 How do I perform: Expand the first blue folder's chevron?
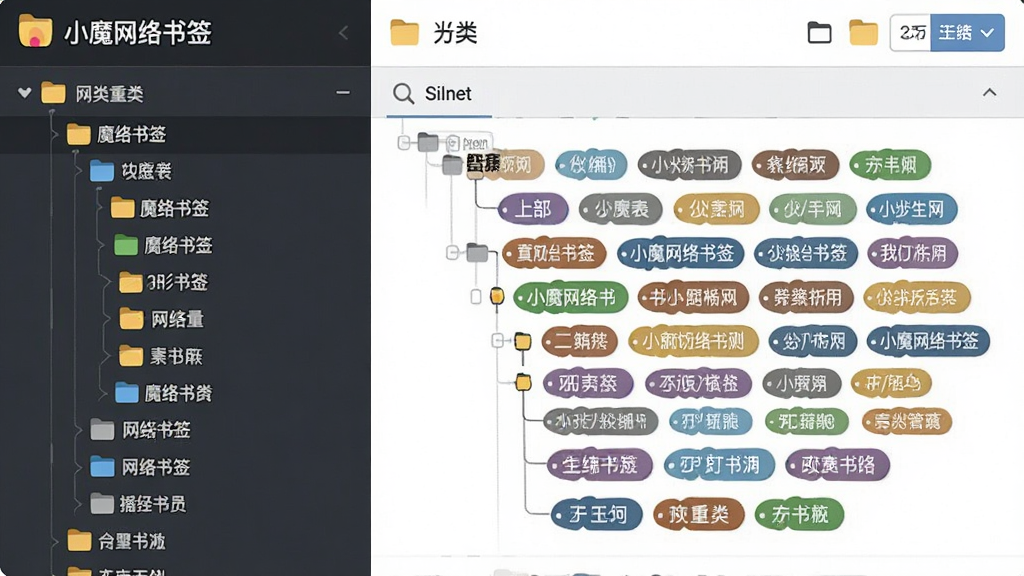78,171
